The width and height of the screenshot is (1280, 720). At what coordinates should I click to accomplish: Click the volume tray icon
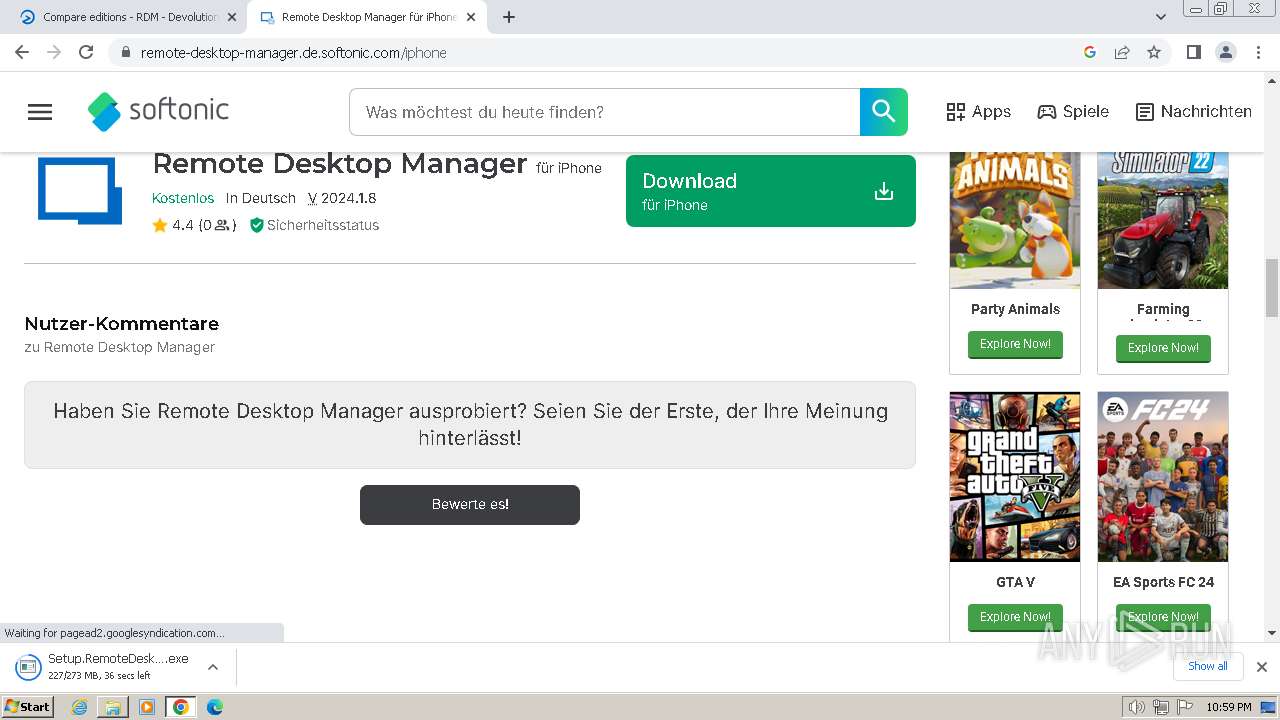(1136, 707)
